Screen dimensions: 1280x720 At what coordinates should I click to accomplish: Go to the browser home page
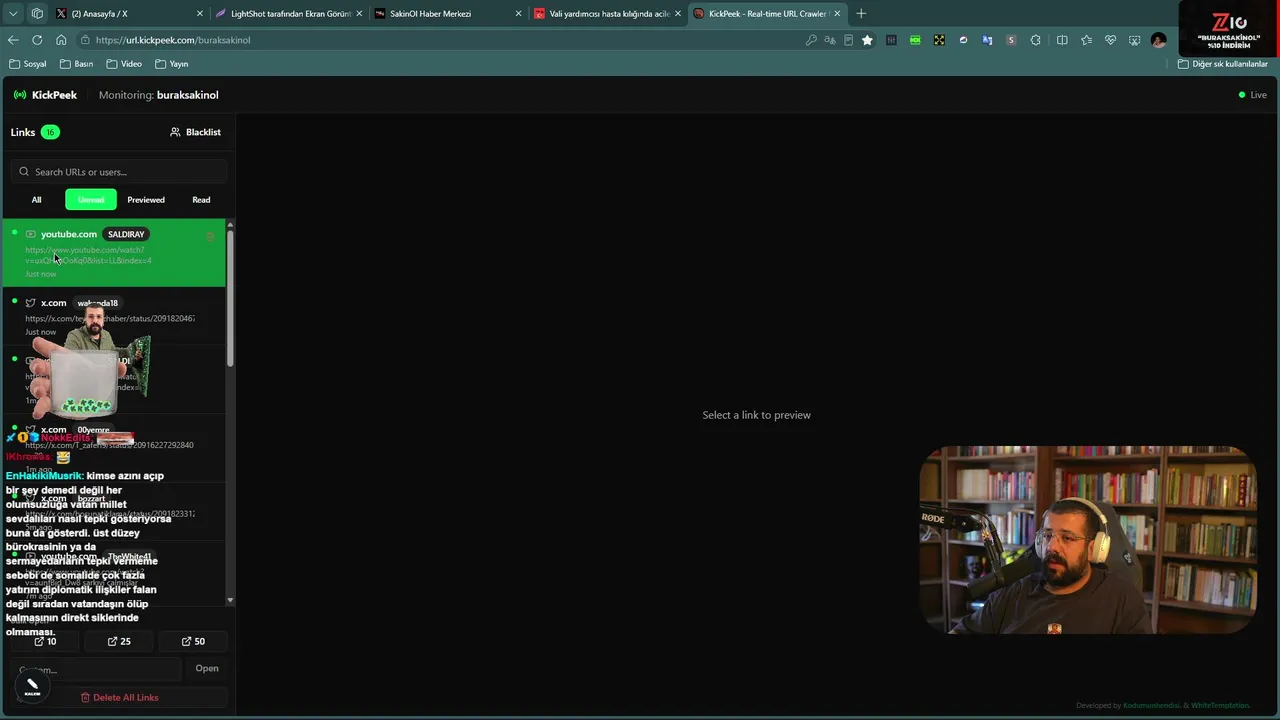(61, 40)
